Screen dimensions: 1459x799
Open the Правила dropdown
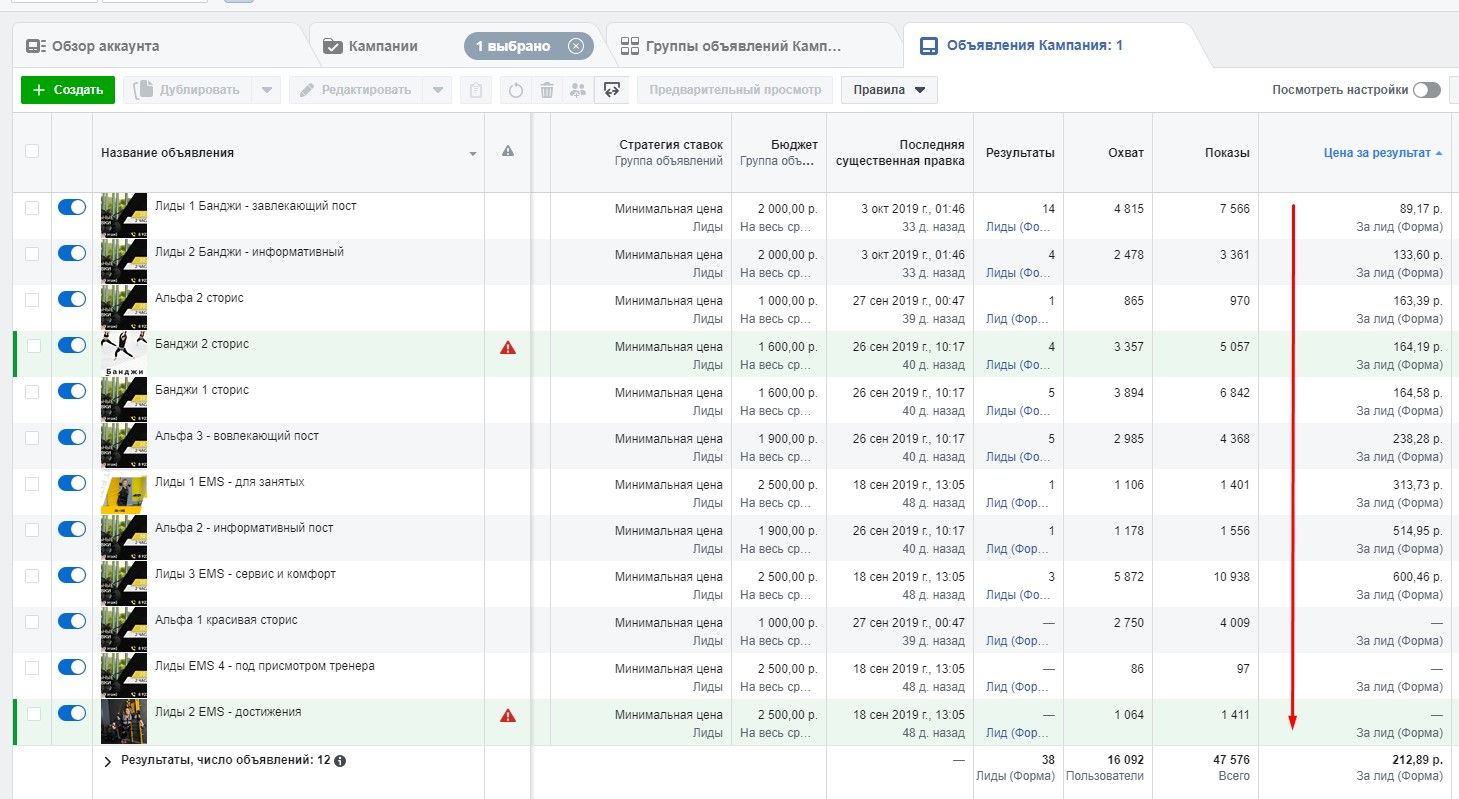pyautogui.click(x=889, y=90)
